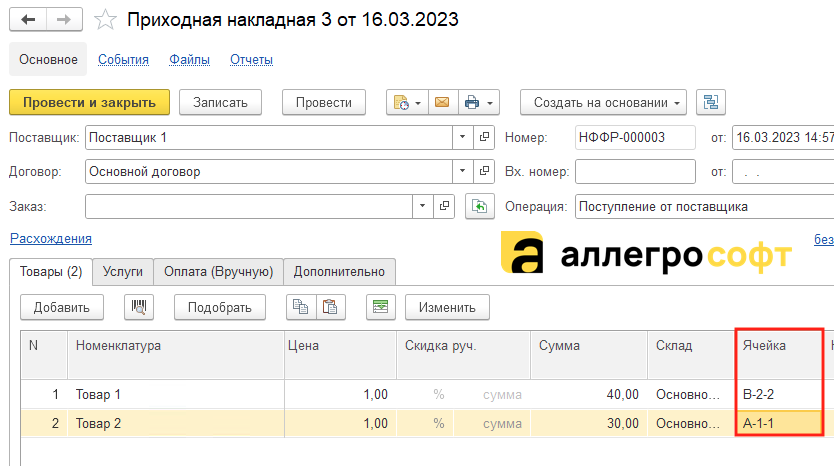Copy rows icon in goods toolbar
Image resolution: width=834 pixels, height=466 pixels.
click(x=301, y=307)
